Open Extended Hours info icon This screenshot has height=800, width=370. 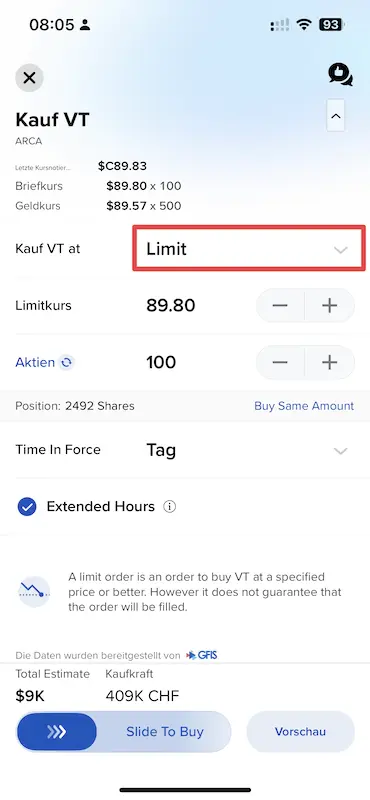point(169,507)
